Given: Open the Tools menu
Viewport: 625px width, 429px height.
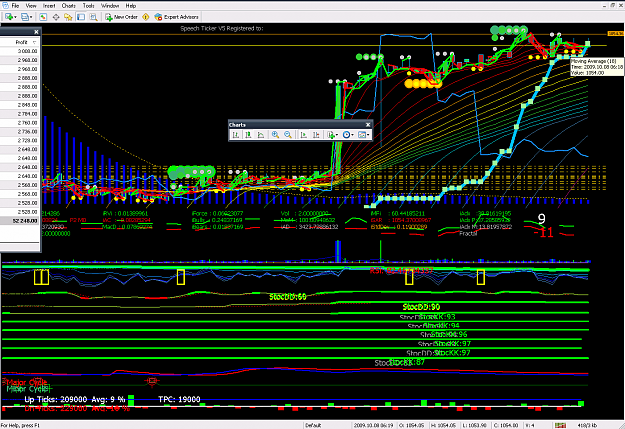Looking at the screenshot, I should click(88, 6).
